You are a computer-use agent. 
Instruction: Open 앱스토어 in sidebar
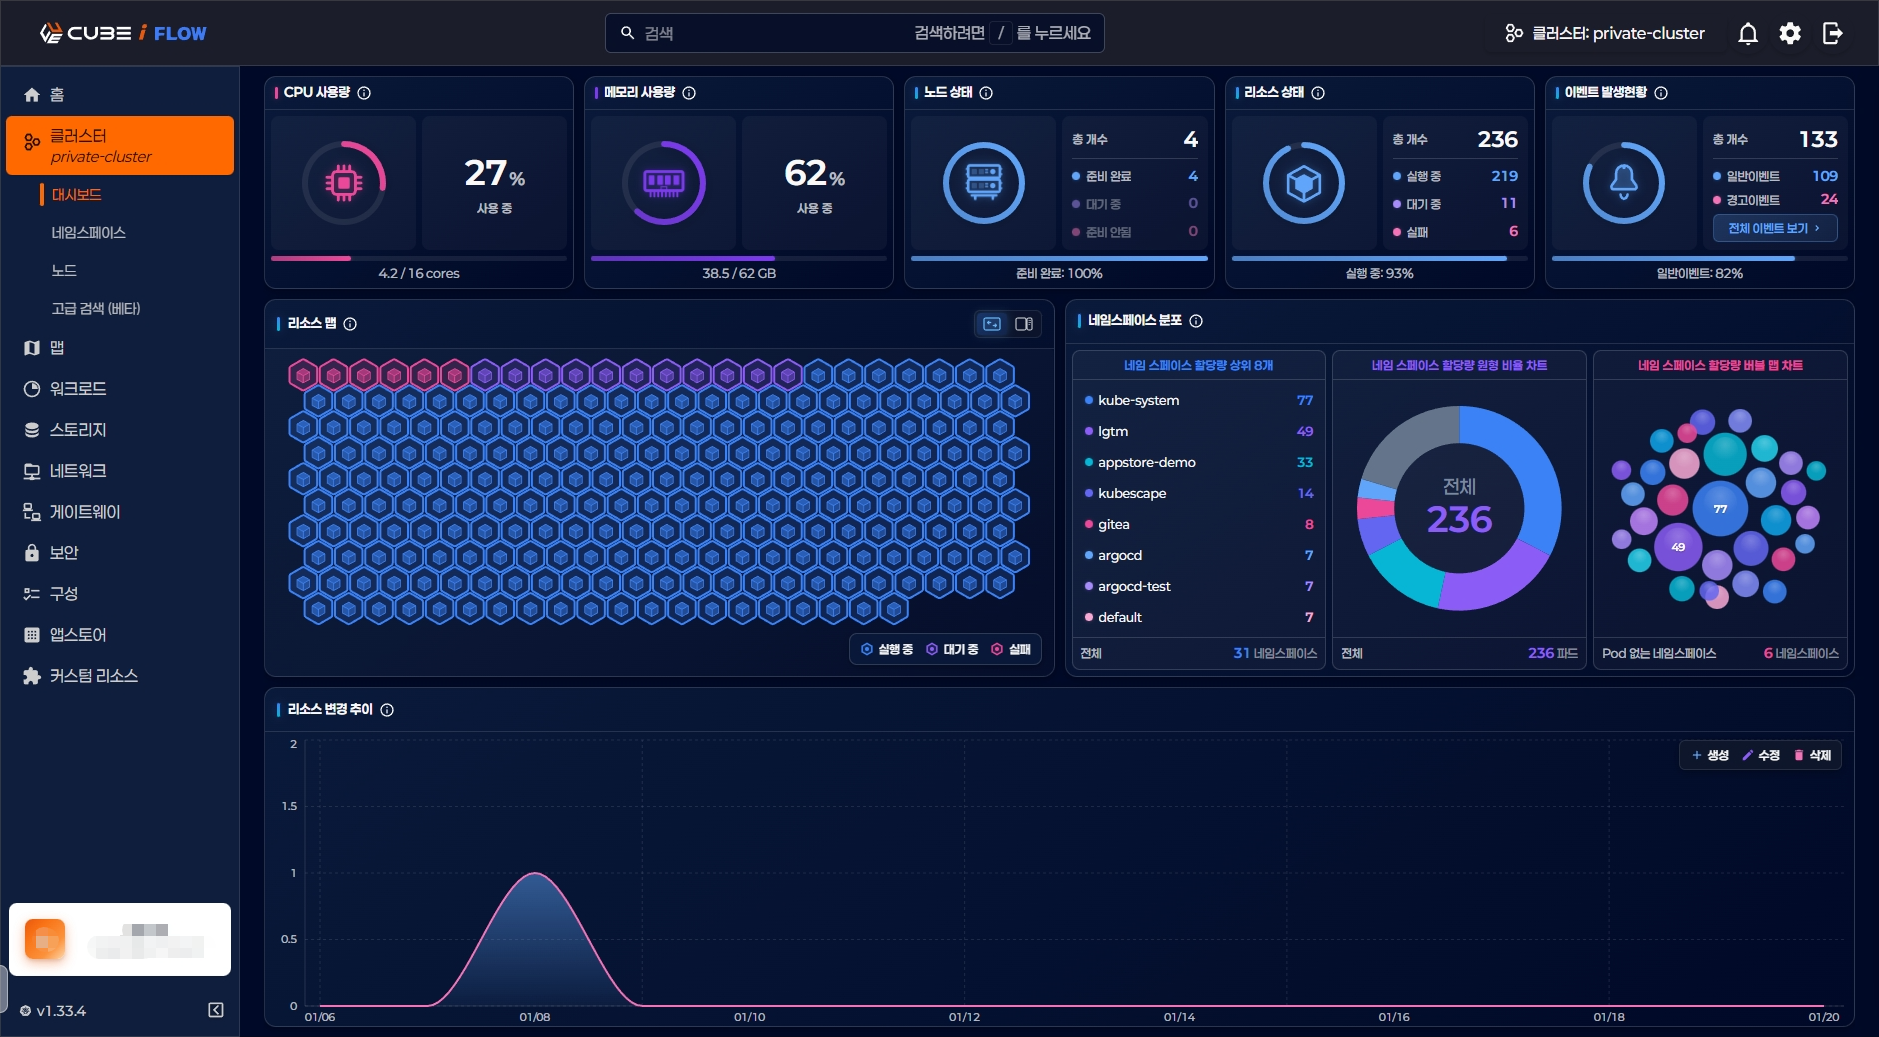[x=120, y=635]
